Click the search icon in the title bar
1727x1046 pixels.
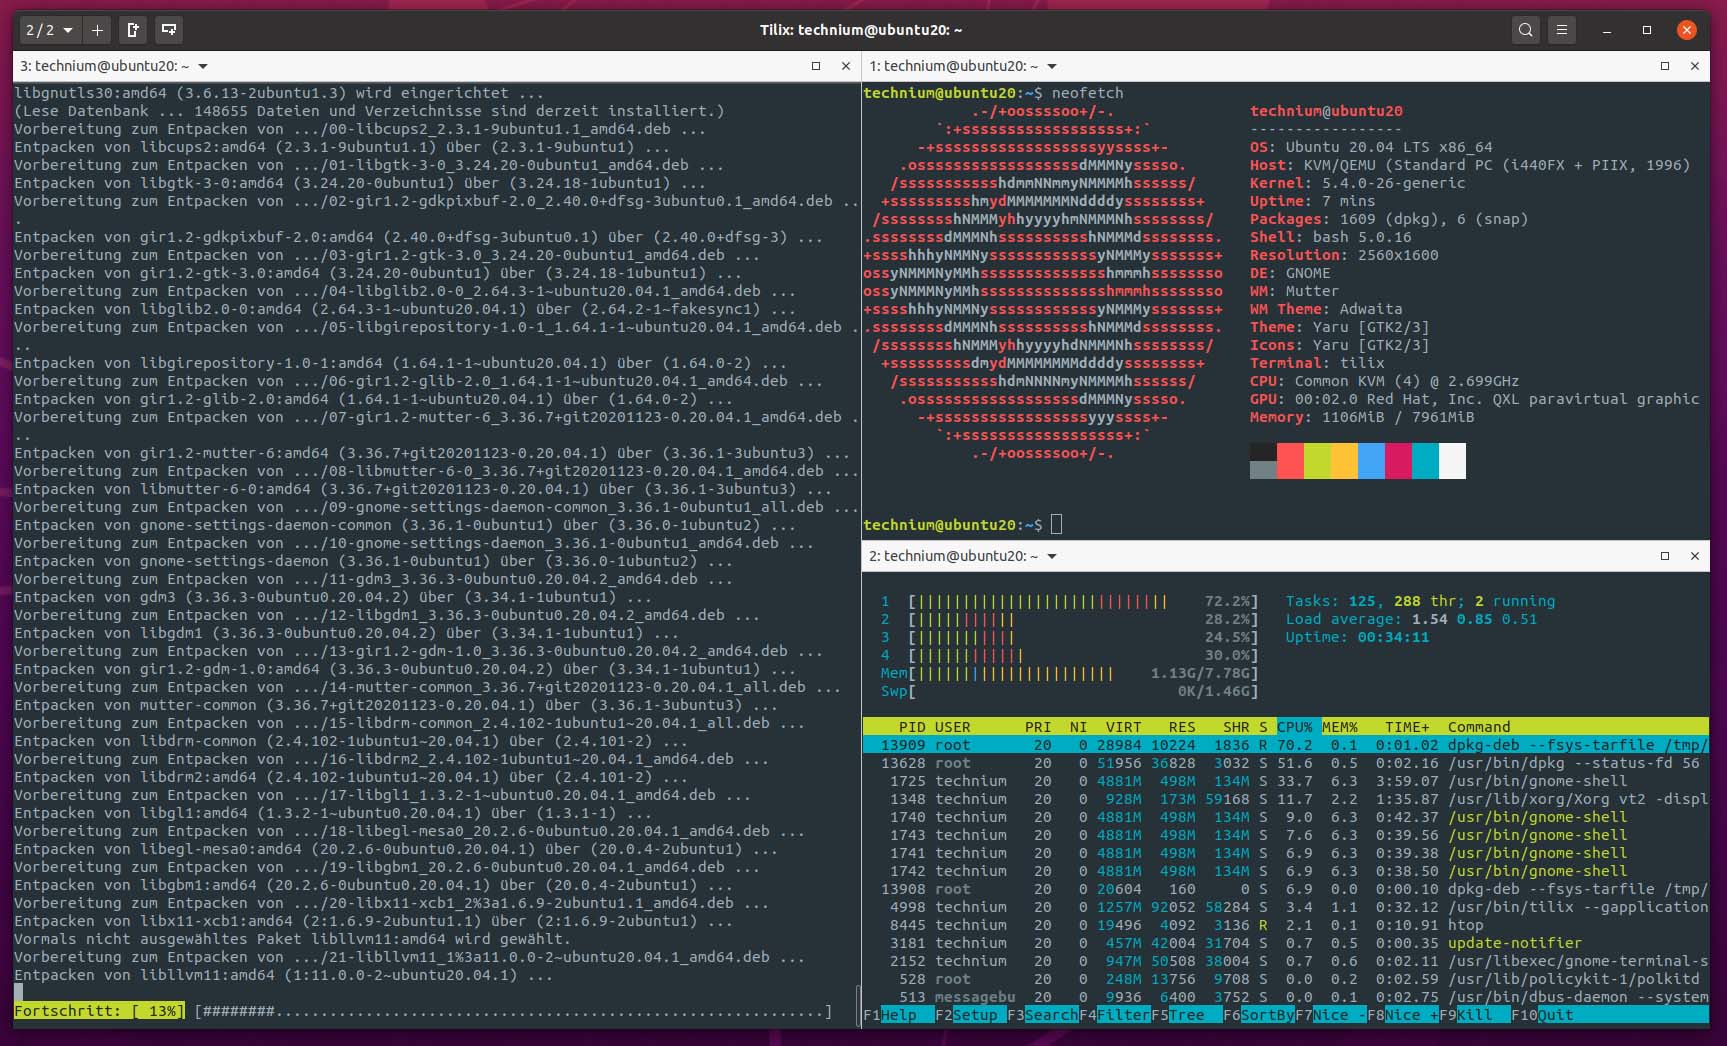pyautogui.click(x=1526, y=30)
